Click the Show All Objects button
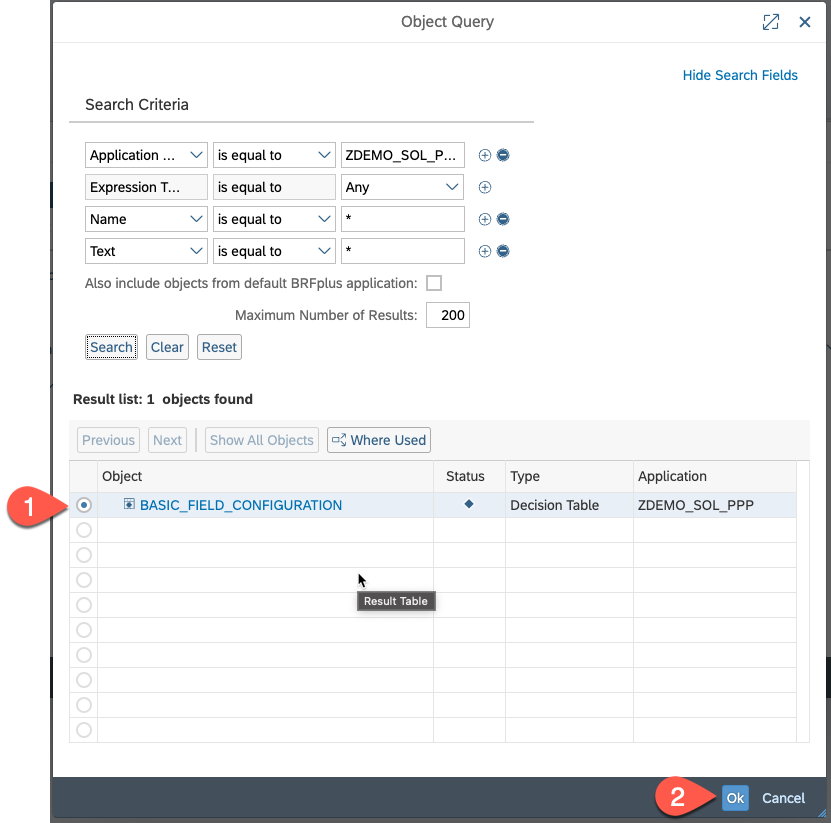 [x=262, y=440]
